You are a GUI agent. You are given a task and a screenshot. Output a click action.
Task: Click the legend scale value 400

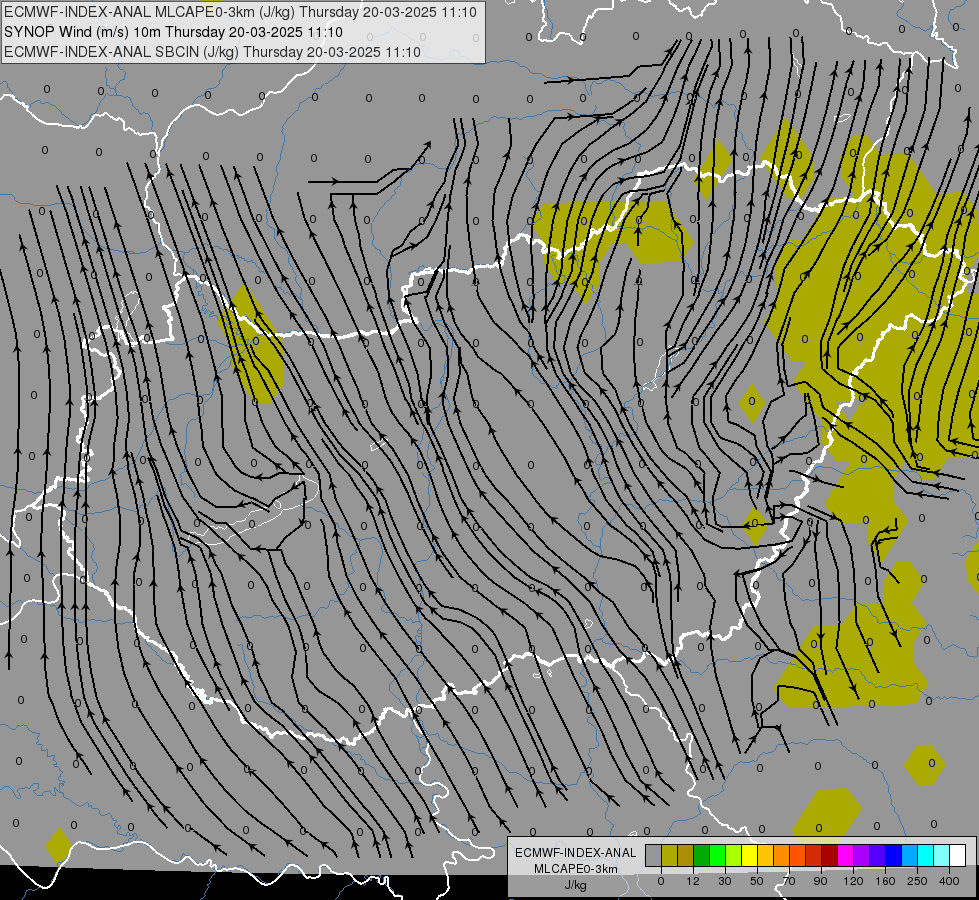coord(949,881)
